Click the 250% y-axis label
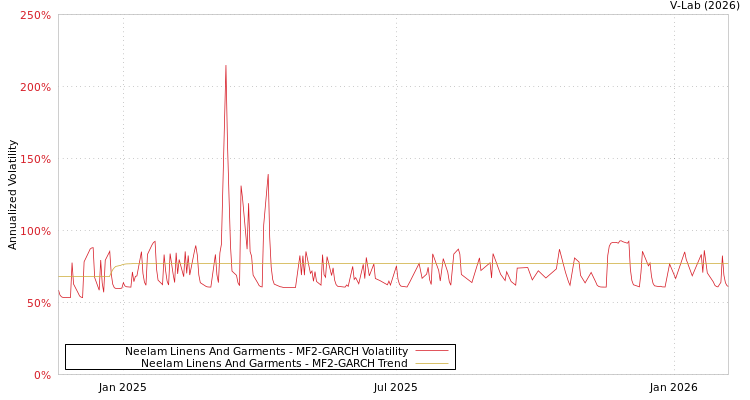Viewport: 750px width, 400px height. (35, 15)
